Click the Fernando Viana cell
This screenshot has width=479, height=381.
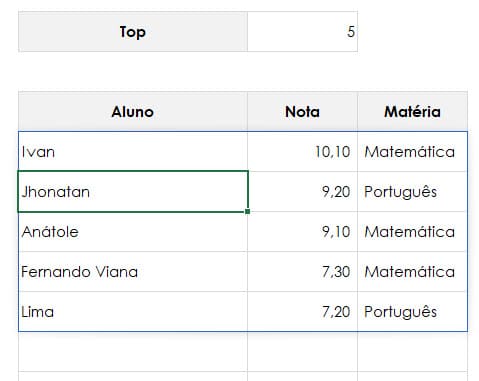[133, 272]
